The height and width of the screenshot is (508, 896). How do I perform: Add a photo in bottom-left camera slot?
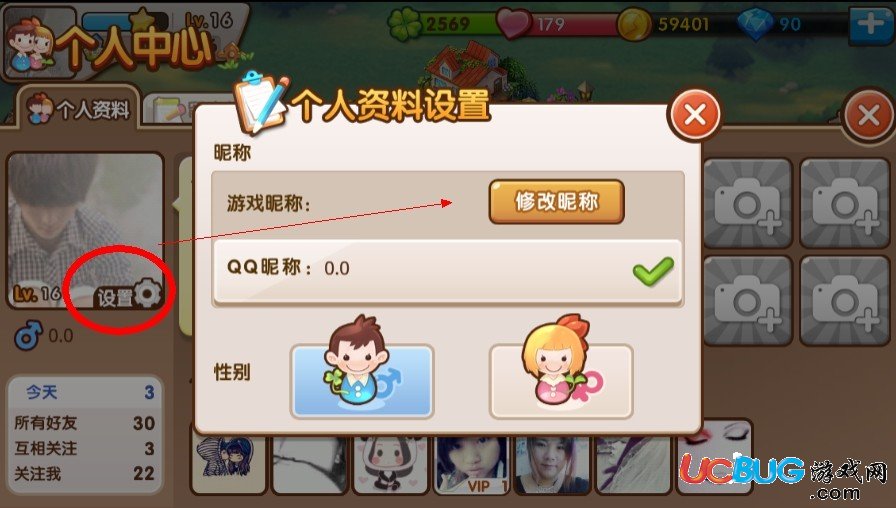pyautogui.click(x=747, y=301)
